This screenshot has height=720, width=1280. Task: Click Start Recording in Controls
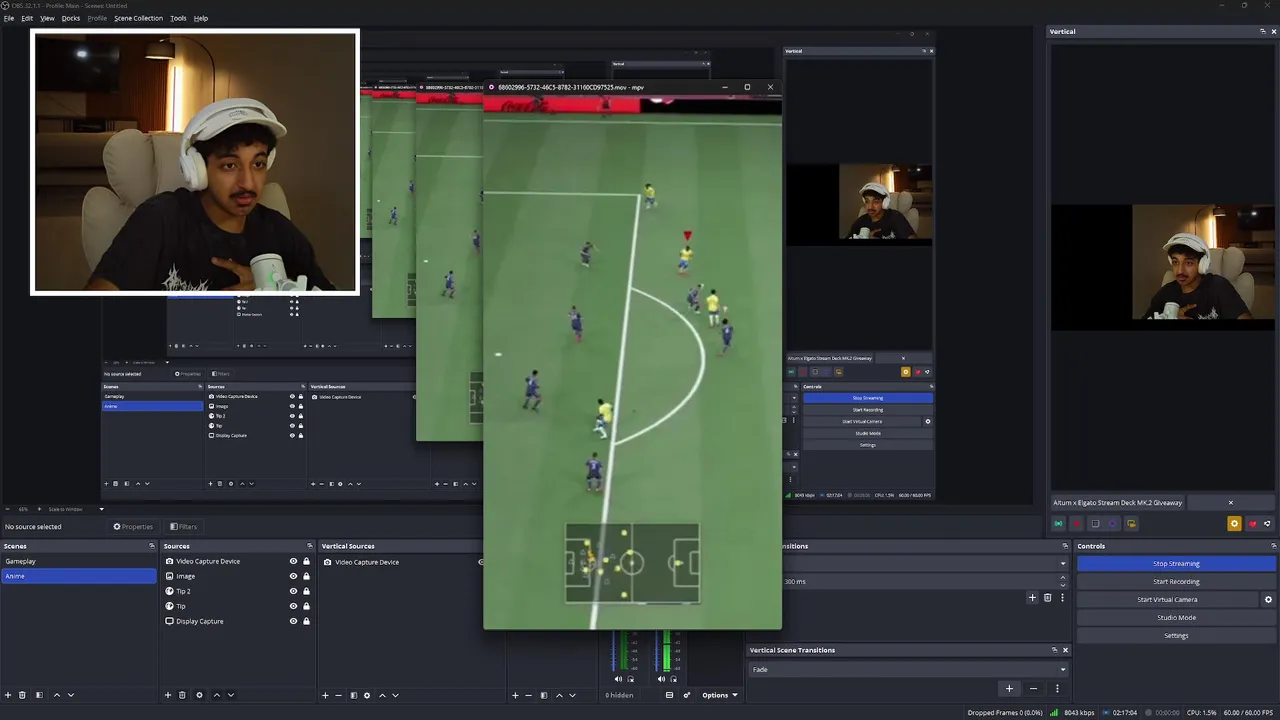[1176, 582]
